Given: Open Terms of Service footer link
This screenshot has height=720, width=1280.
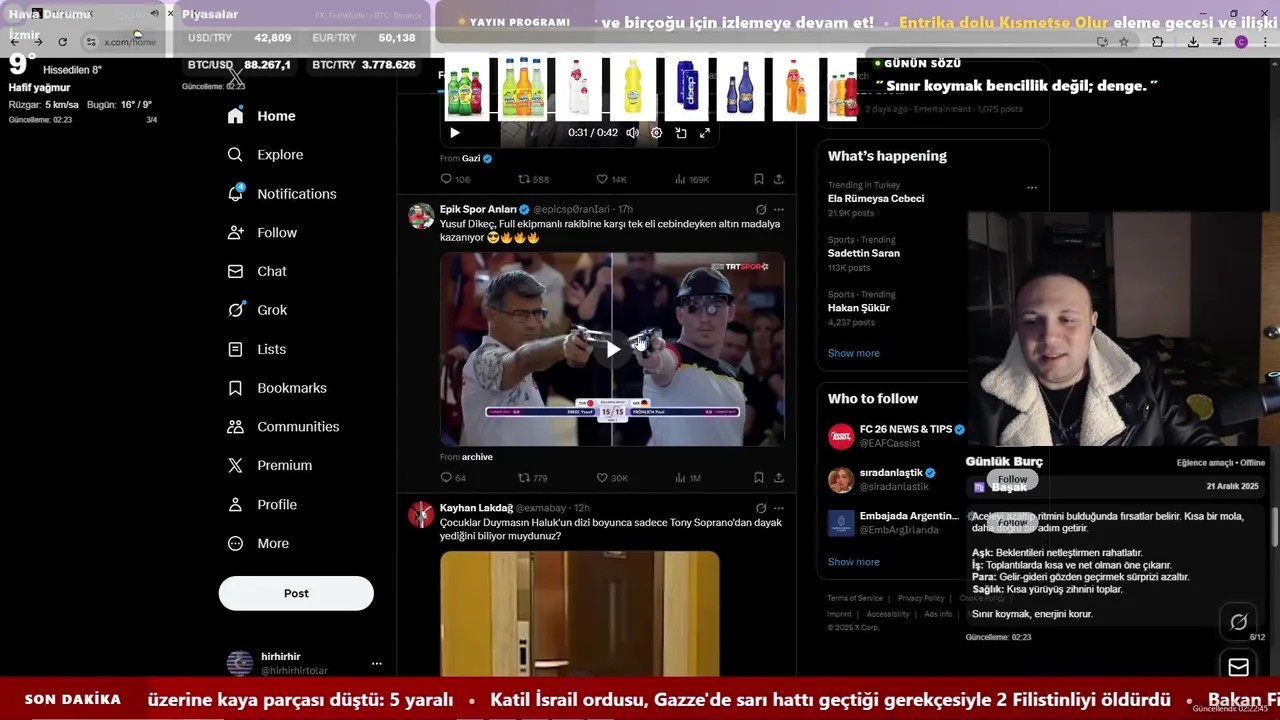Looking at the screenshot, I should point(855,598).
